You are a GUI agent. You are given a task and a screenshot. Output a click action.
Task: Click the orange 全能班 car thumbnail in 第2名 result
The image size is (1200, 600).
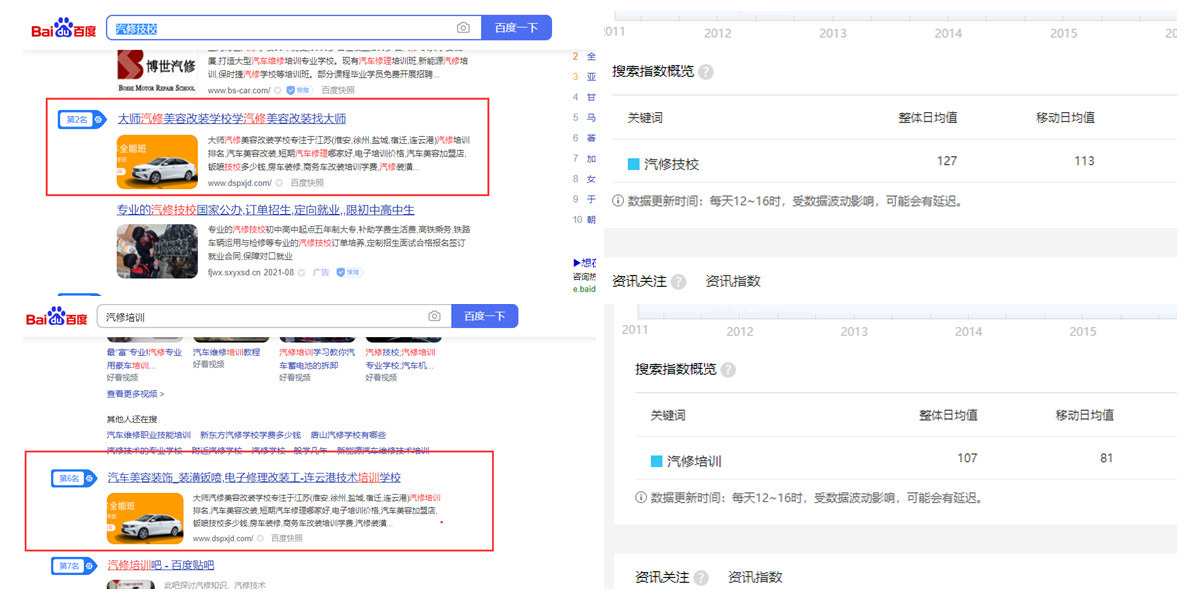(x=156, y=162)
